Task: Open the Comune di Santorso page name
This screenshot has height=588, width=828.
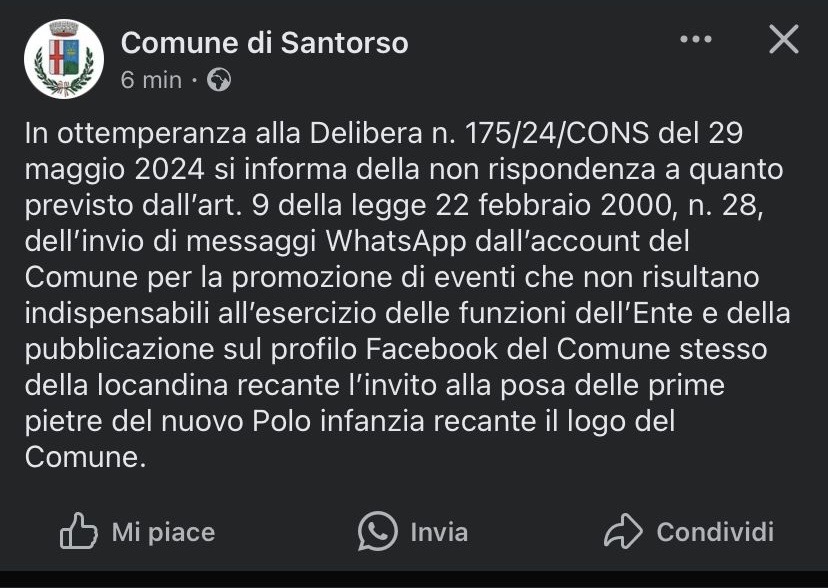Action: coord(265,42)
